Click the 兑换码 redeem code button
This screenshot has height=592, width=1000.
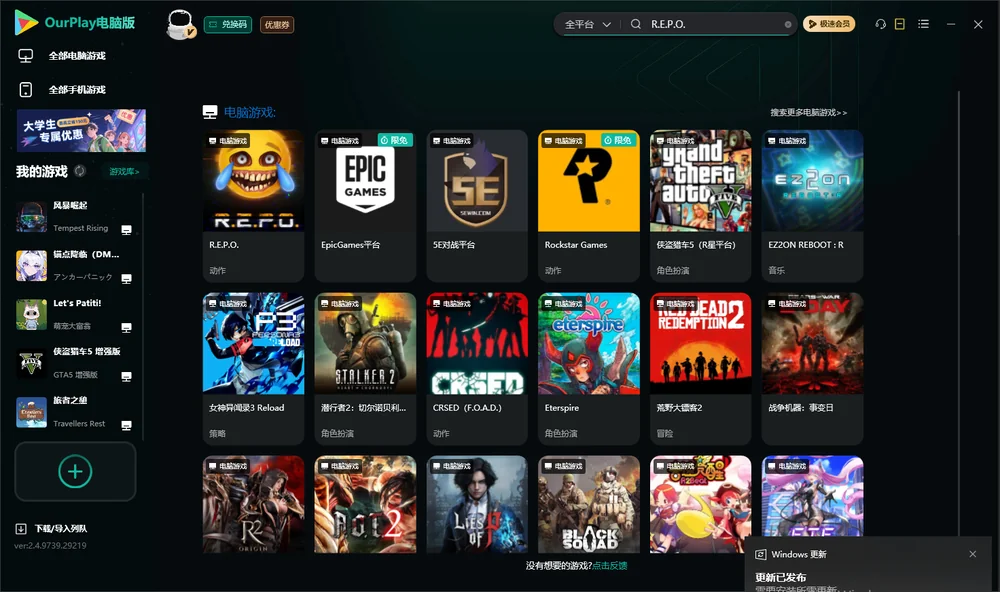[228, 24]
